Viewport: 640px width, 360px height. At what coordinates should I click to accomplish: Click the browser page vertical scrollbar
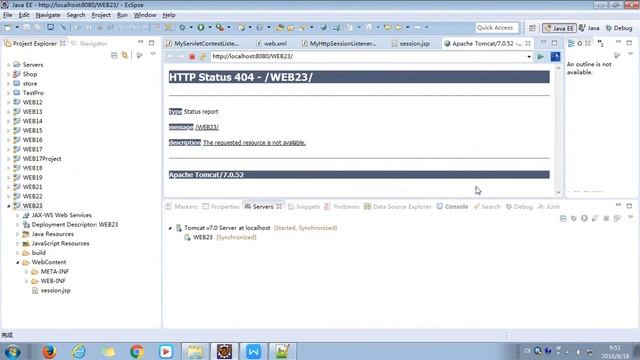coord(558,131)
